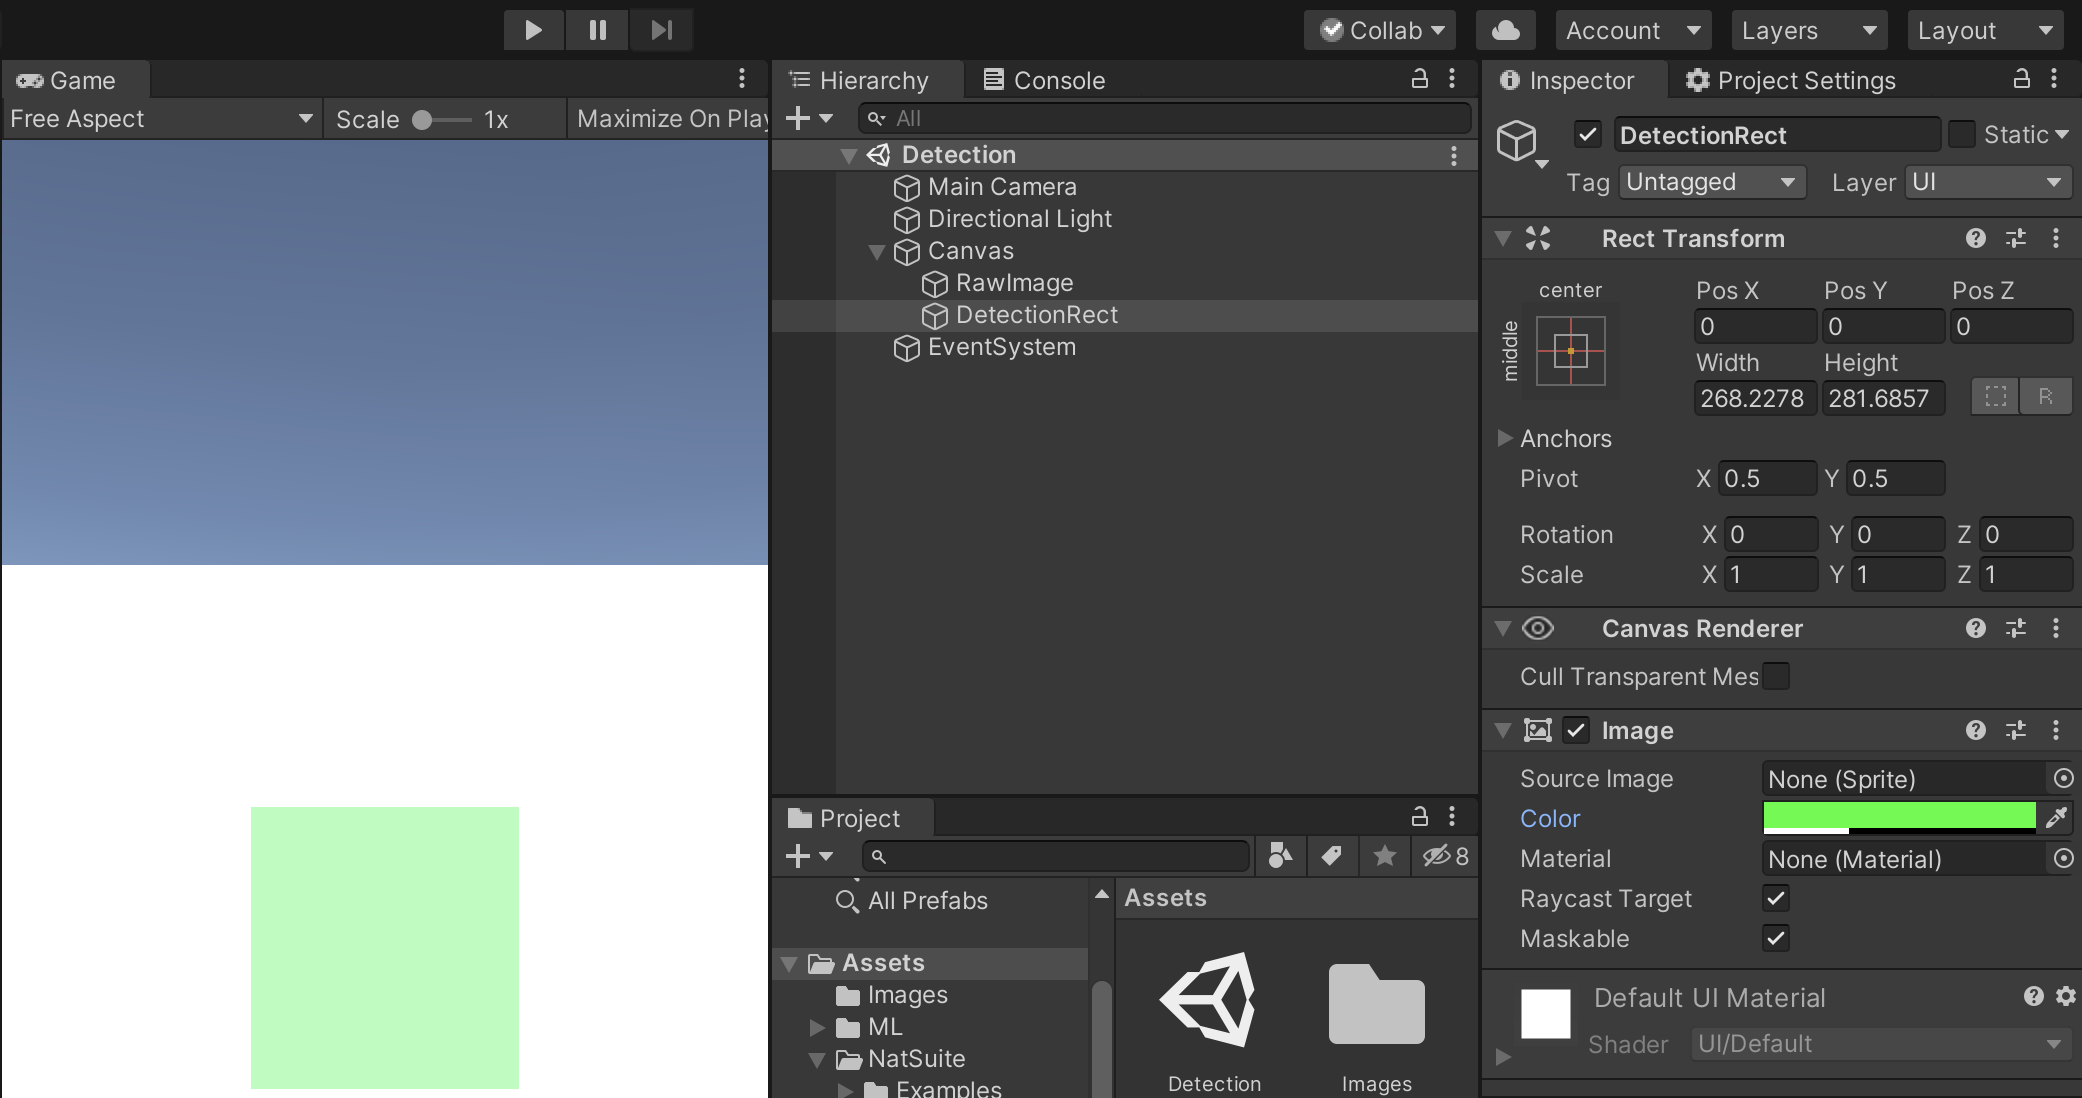Click the color eyedropper icon
Viewport: 2082px width, 1098px height.
point(2057,818)
